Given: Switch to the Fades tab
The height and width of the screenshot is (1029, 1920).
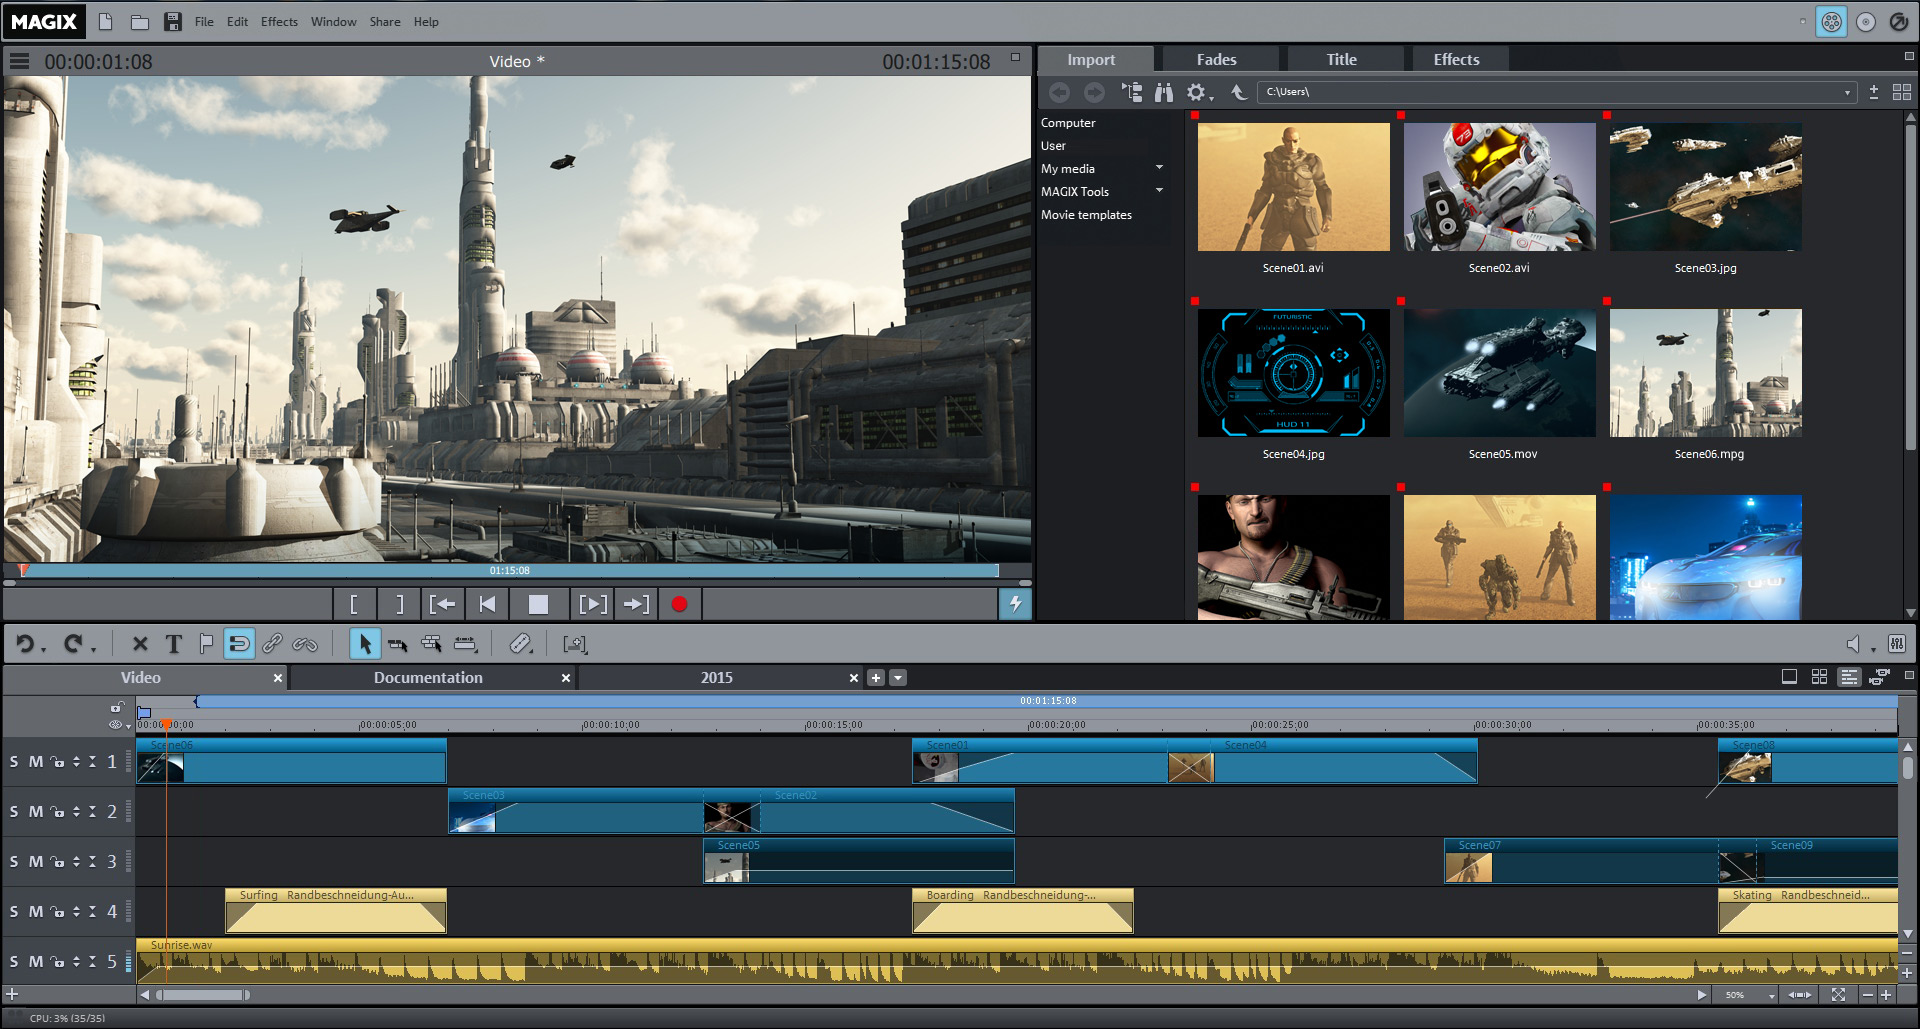Looking at the screenshot, I should (1218, 59).
